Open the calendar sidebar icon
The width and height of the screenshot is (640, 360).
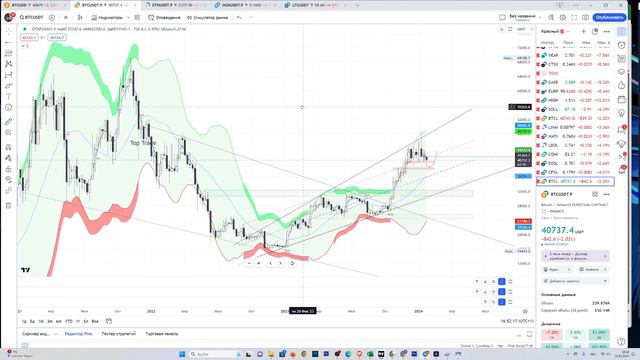coord(622,99)
